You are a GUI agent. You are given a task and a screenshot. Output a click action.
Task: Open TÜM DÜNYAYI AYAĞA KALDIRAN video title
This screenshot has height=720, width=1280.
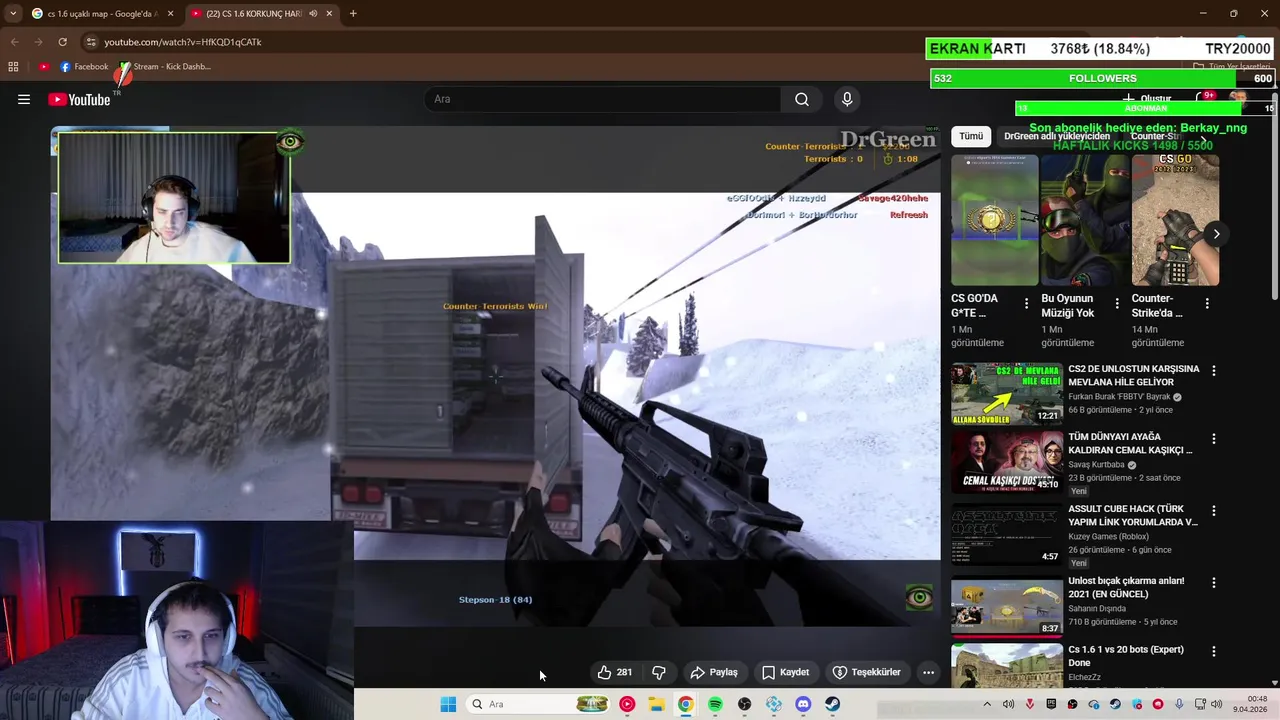click(1130, 443)
